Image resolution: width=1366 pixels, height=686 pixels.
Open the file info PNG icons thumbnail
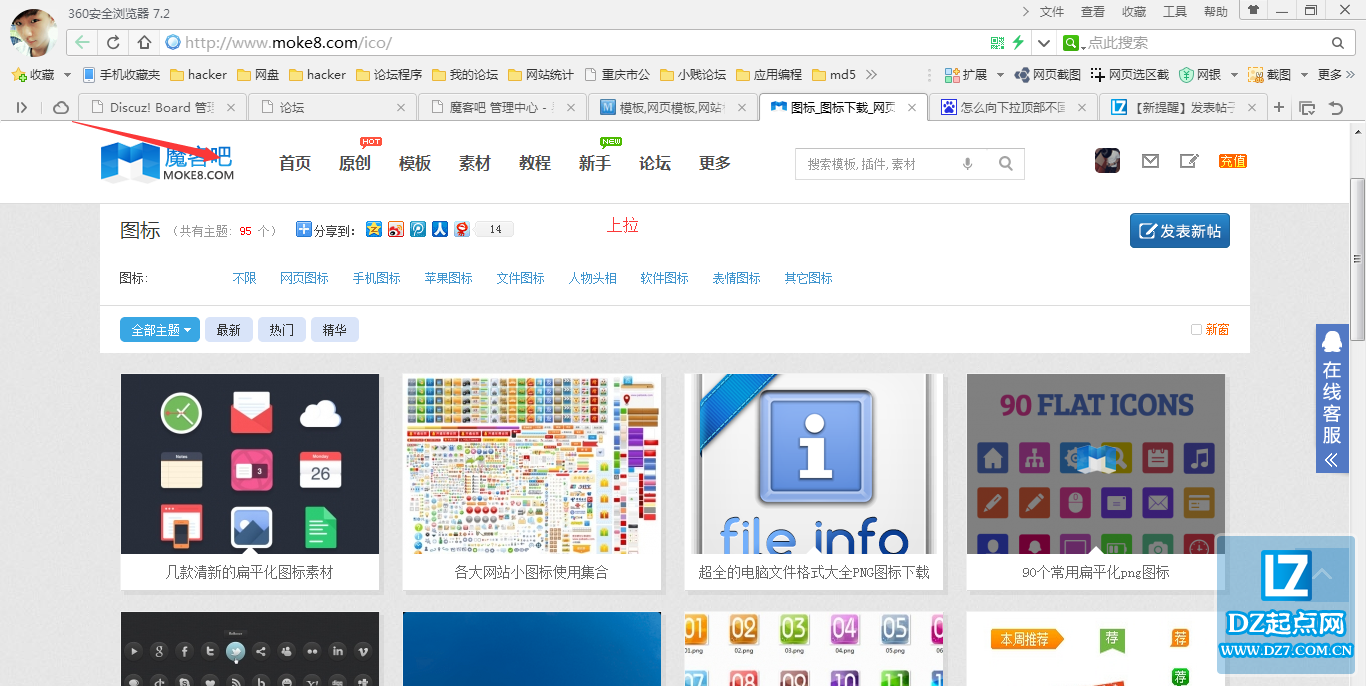pos(814,464)
